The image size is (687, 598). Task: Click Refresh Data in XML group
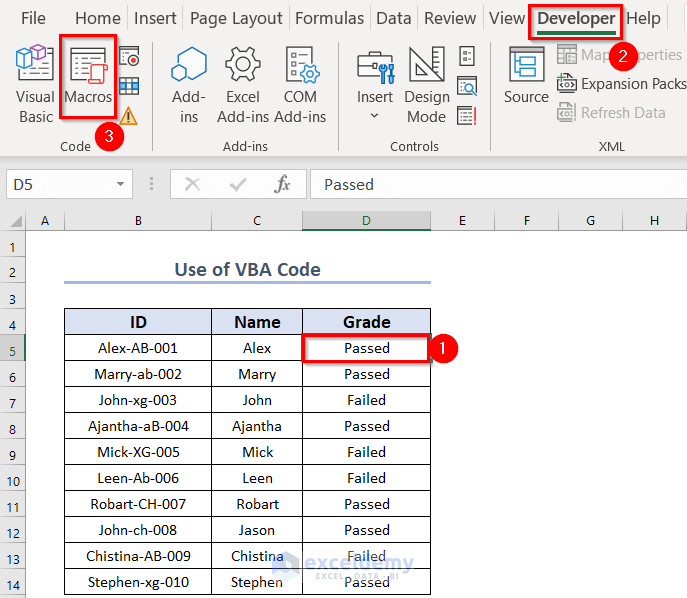611,113
